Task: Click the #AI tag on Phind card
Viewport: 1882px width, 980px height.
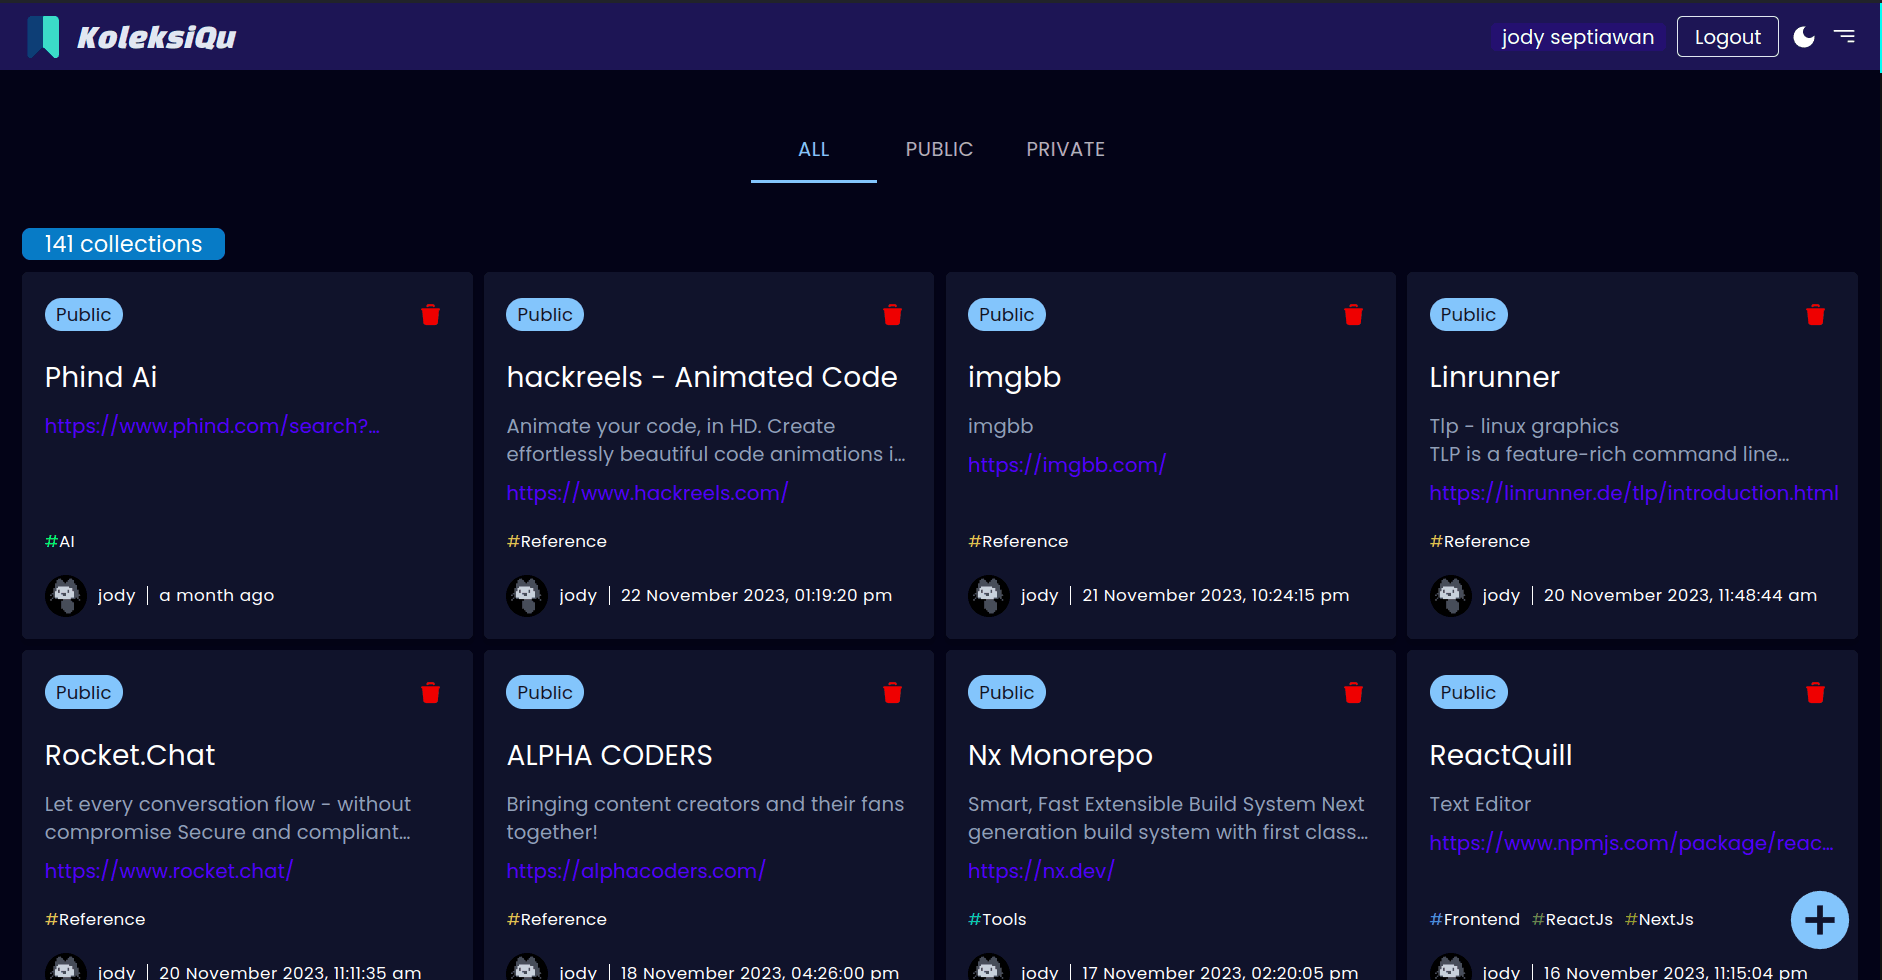Action: pos(60,541)
